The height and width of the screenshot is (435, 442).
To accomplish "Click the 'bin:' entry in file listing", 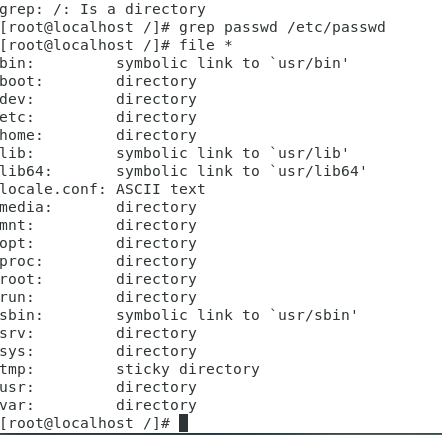I will [x=17, y=63].
